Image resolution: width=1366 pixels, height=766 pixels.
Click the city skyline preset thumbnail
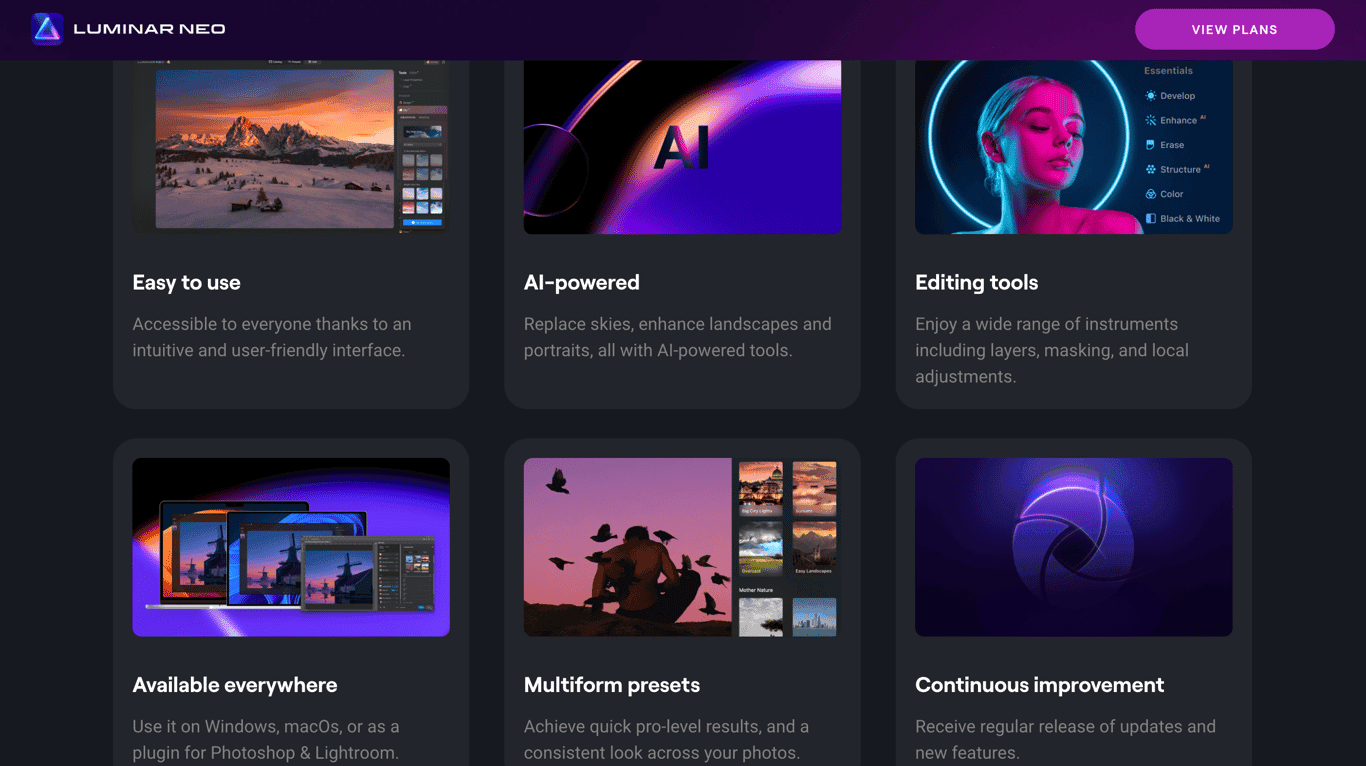pyautogui.click(x=814, y=617)
